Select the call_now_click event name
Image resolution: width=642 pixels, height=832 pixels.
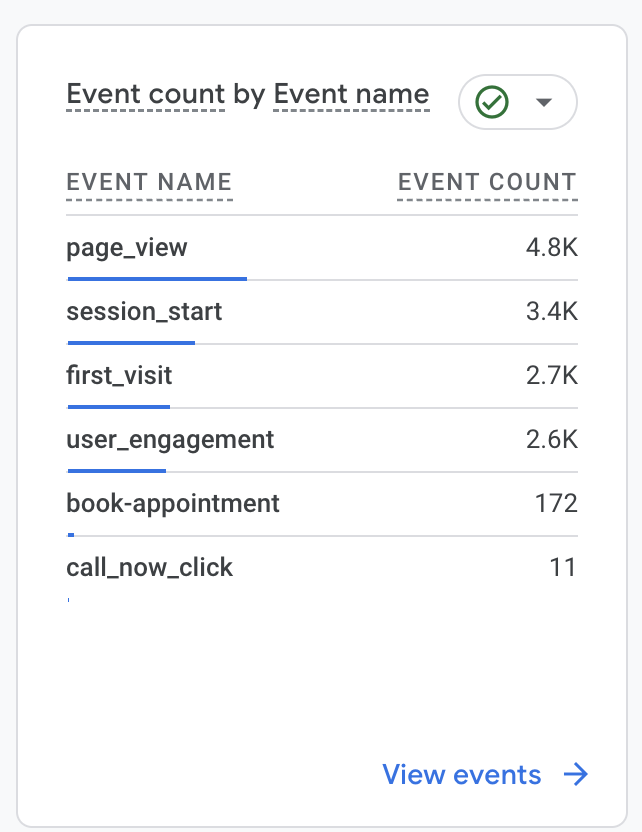149,567
